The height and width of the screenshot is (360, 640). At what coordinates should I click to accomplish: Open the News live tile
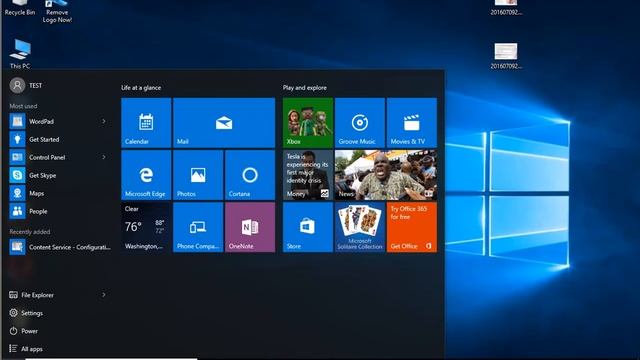386,175
